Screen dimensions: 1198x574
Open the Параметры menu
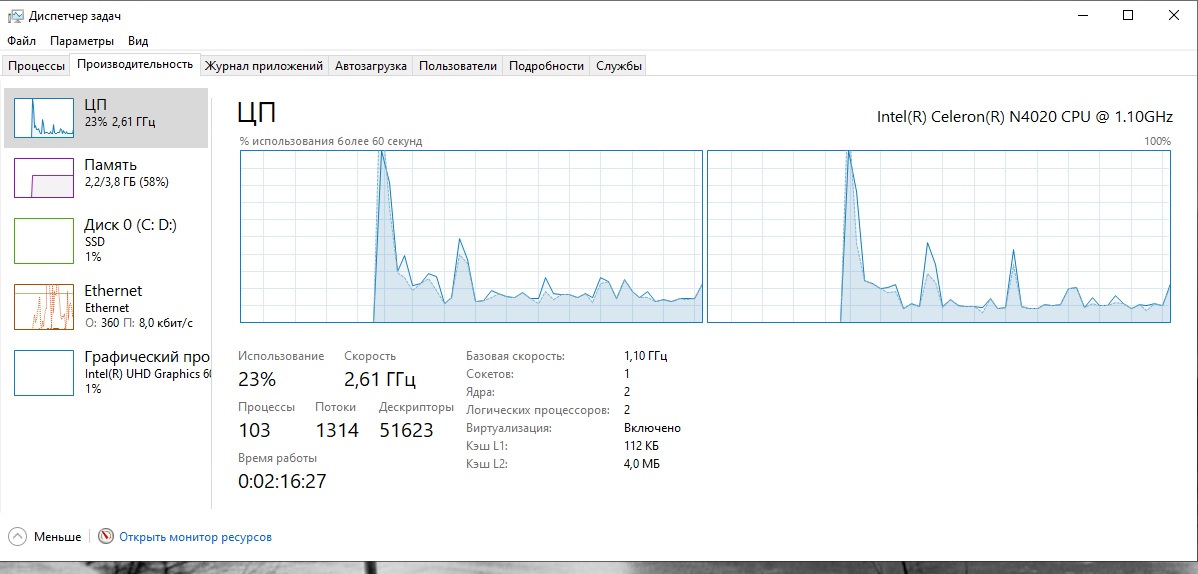[82, 41]
